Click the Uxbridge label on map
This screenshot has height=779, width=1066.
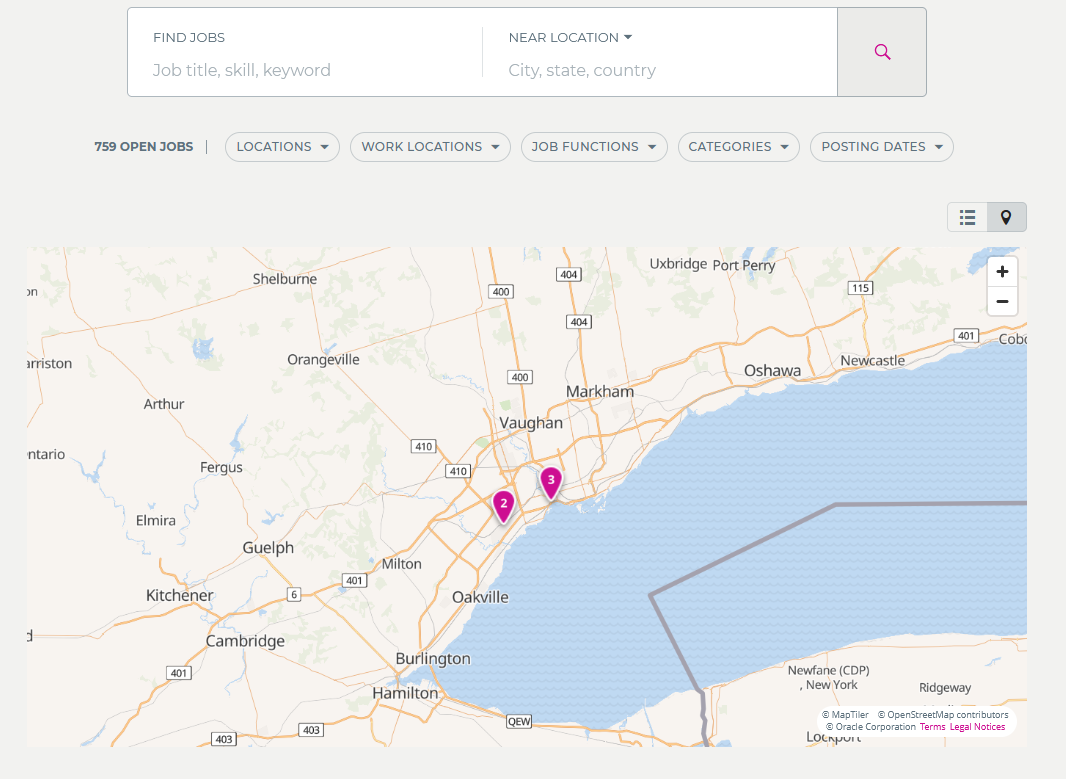tap(678, 264)
